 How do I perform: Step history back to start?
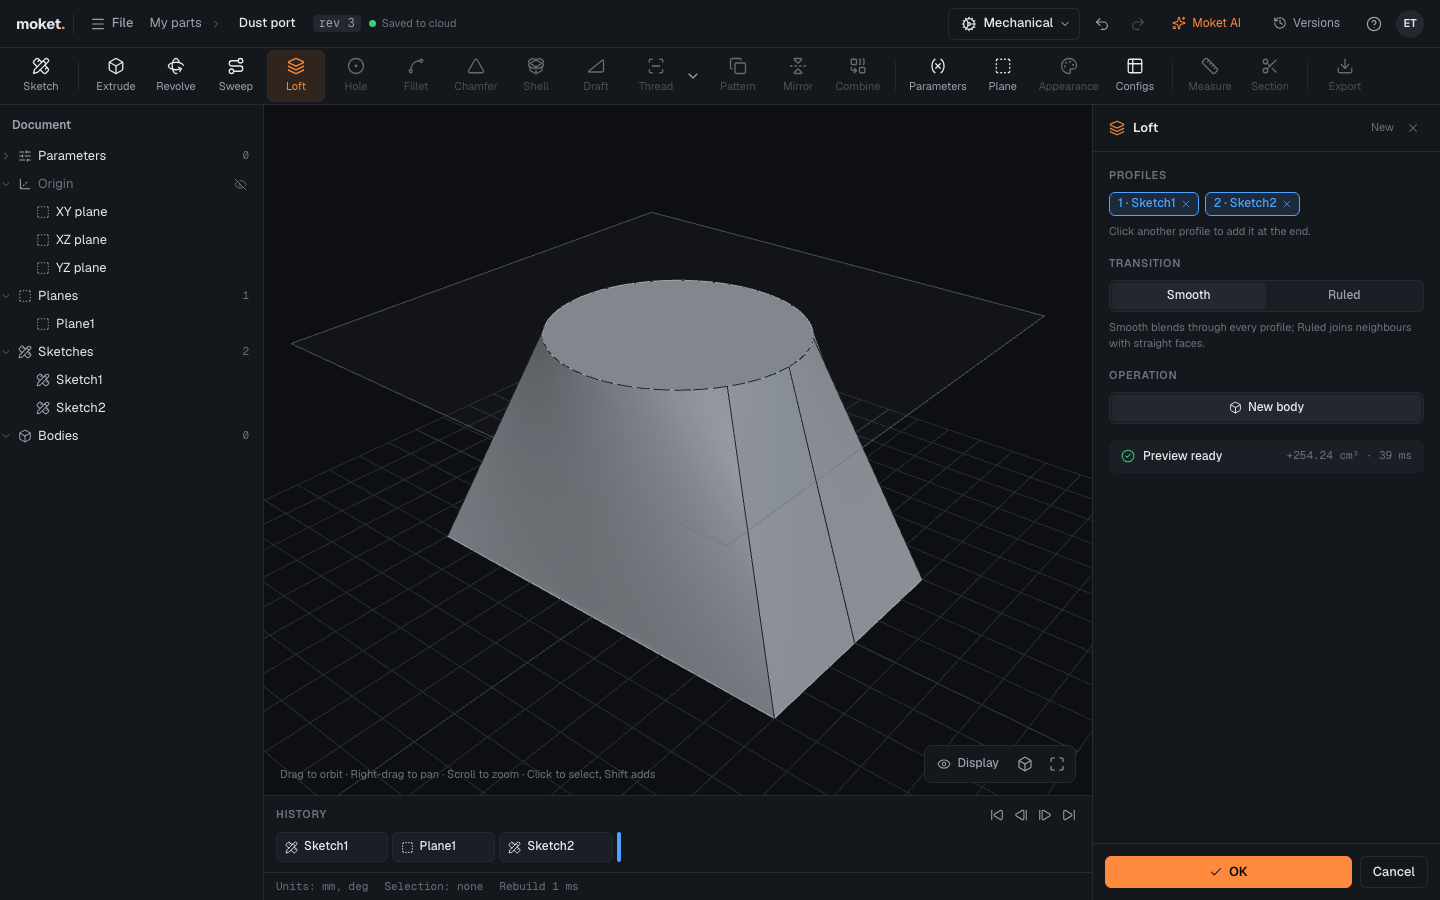tap(997, 815)
